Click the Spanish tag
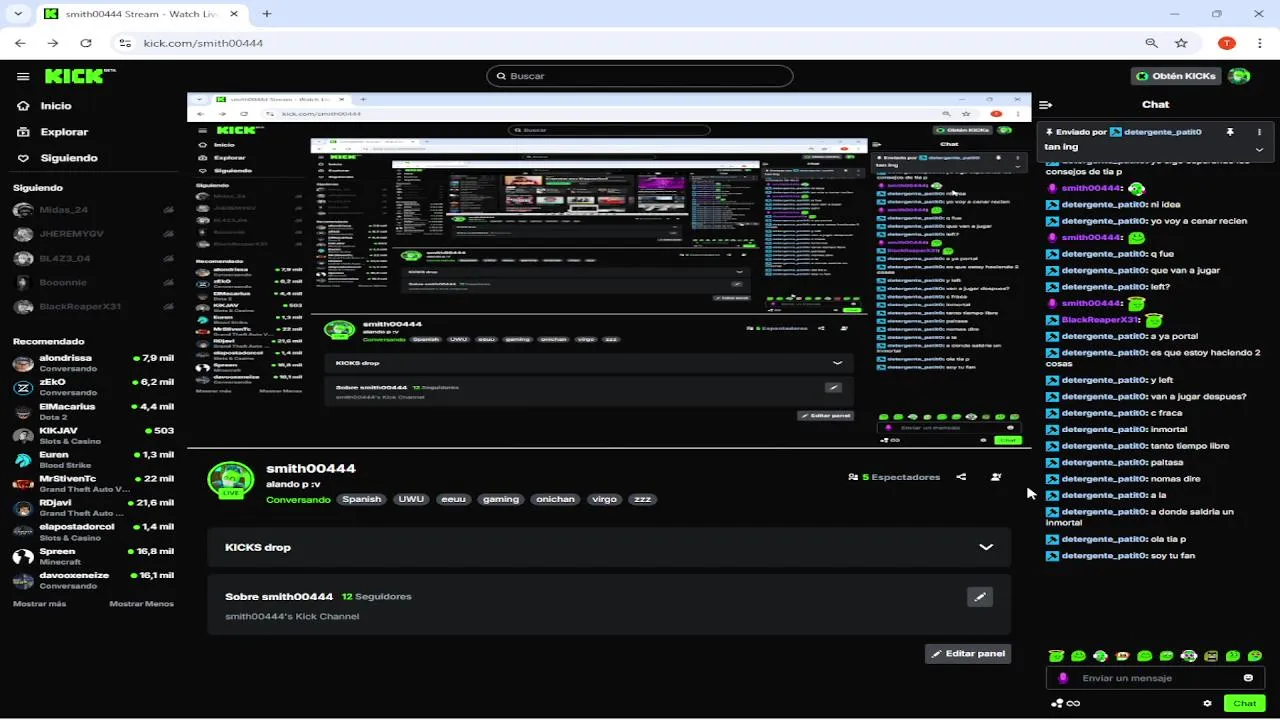The image size is (1280, 720). tap(361, 499)
